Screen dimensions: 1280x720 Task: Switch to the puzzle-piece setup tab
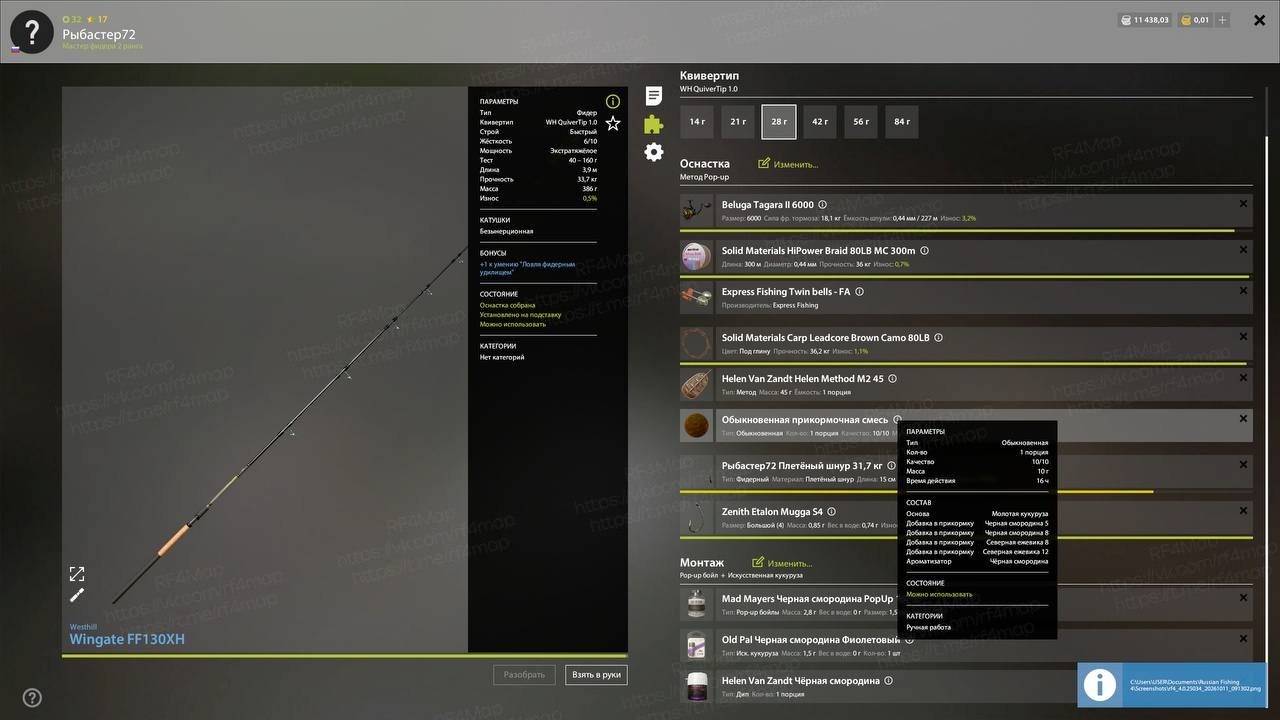coord(654,124)
